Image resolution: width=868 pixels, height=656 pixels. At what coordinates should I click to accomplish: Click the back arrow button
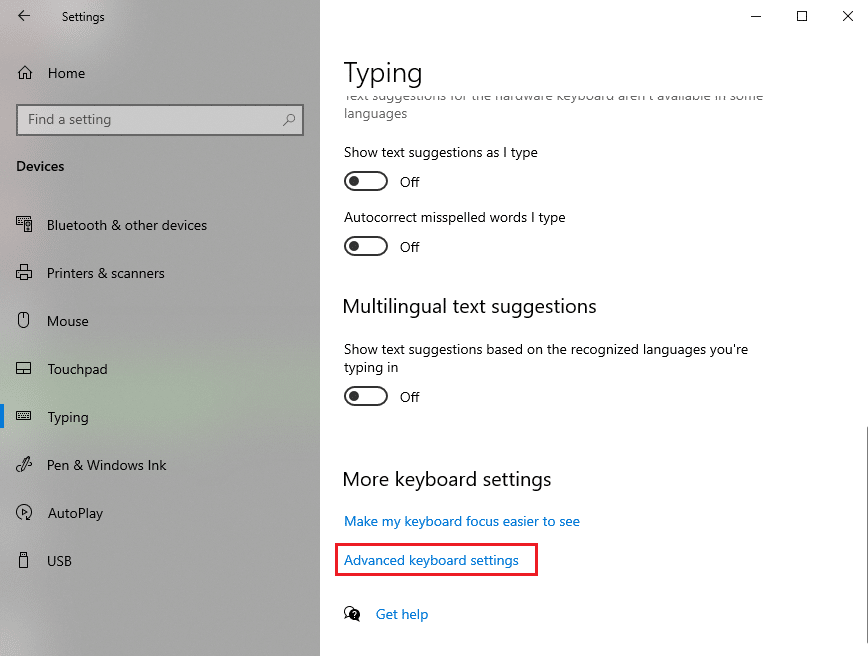23,16
